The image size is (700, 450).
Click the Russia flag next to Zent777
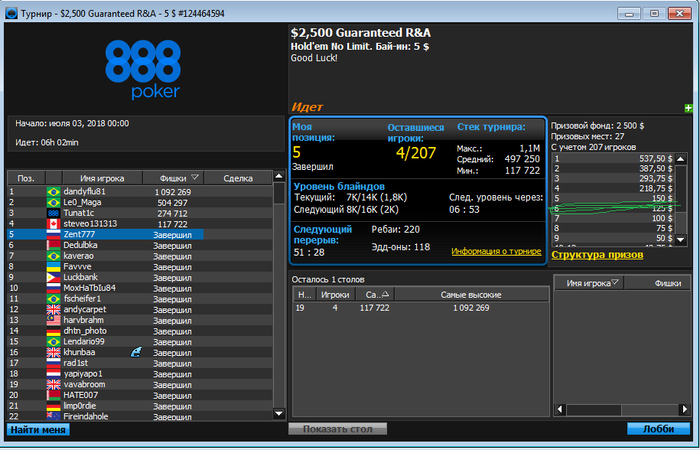(x=54, y=235)
